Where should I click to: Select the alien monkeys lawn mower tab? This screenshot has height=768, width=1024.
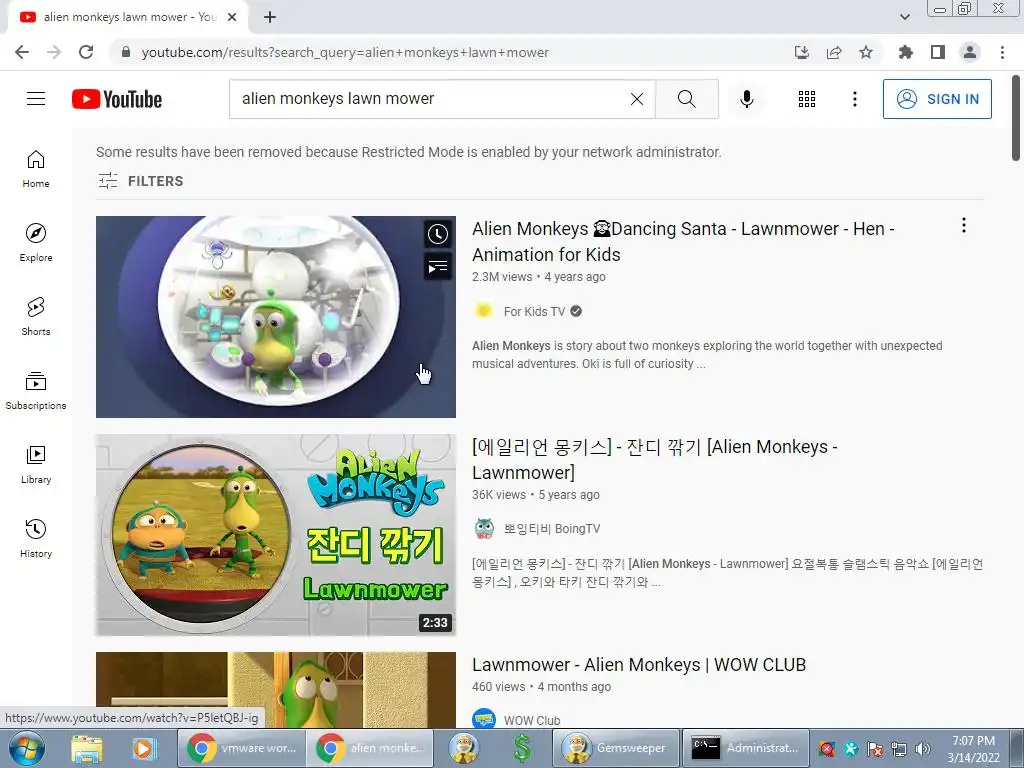click(127, 17)
